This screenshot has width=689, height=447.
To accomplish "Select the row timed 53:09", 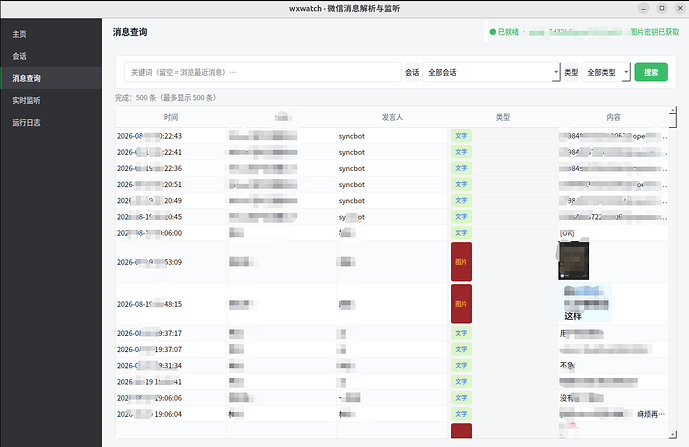I will click(x=392, y=262).
